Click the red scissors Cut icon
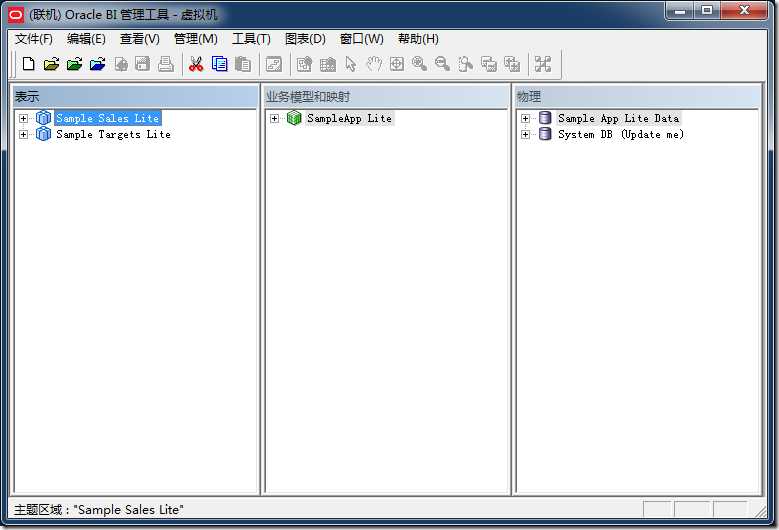This screenshot has width=779, height=530. [196, 64]
